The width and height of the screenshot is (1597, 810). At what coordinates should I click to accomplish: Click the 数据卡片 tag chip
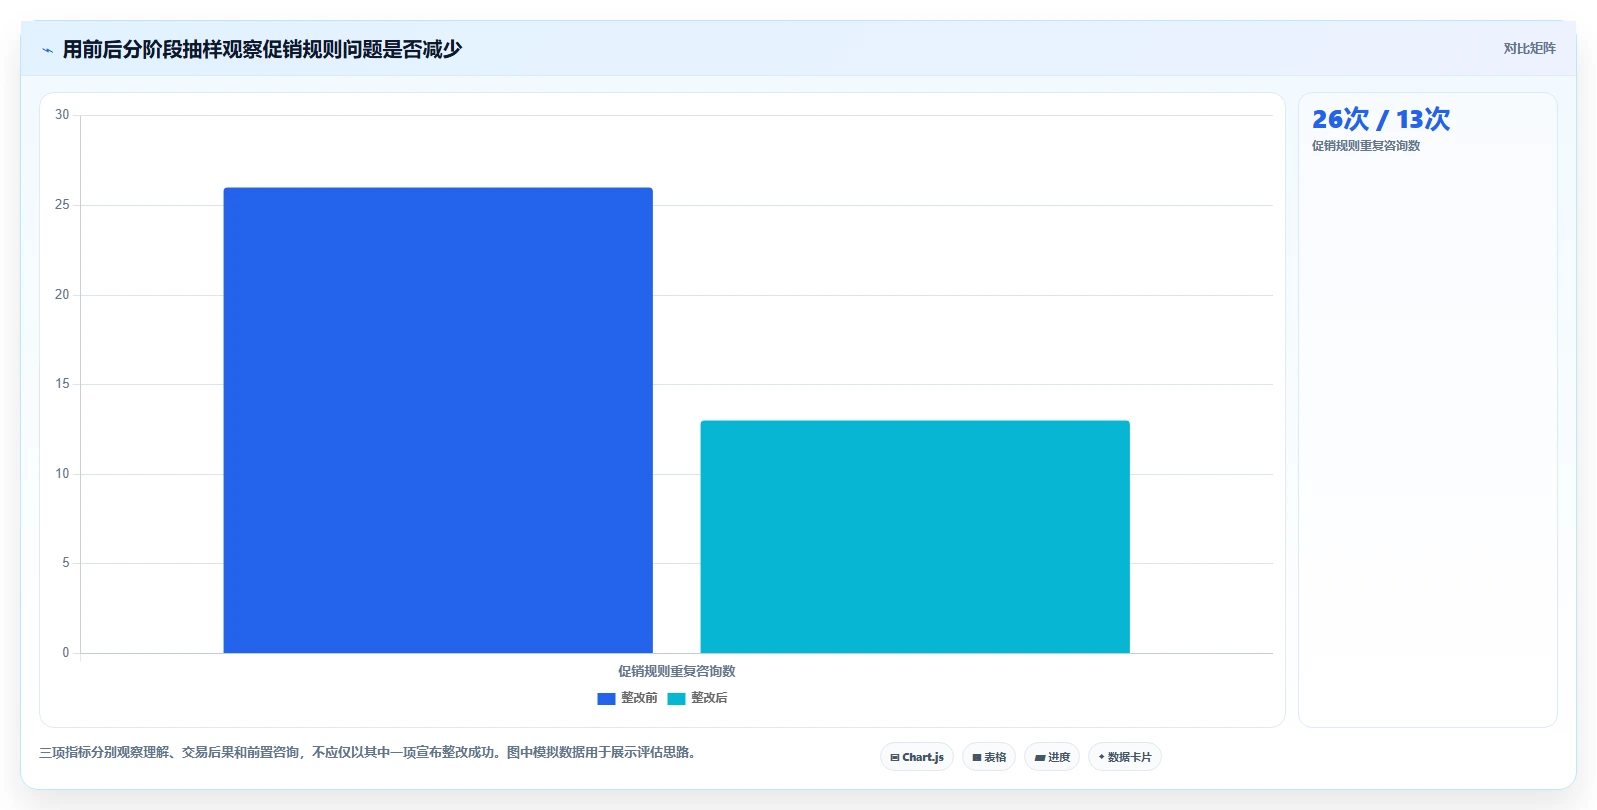tap(1125, 757)
